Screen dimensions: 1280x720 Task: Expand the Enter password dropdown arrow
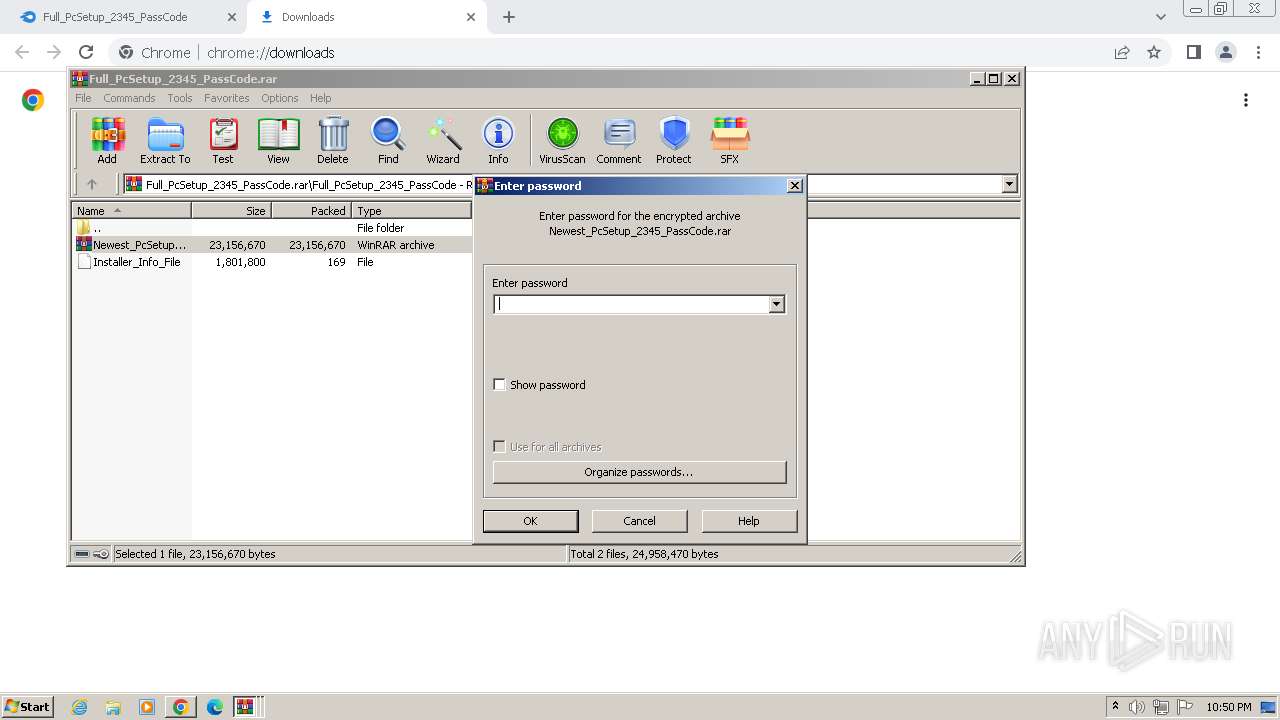(776, 304)
